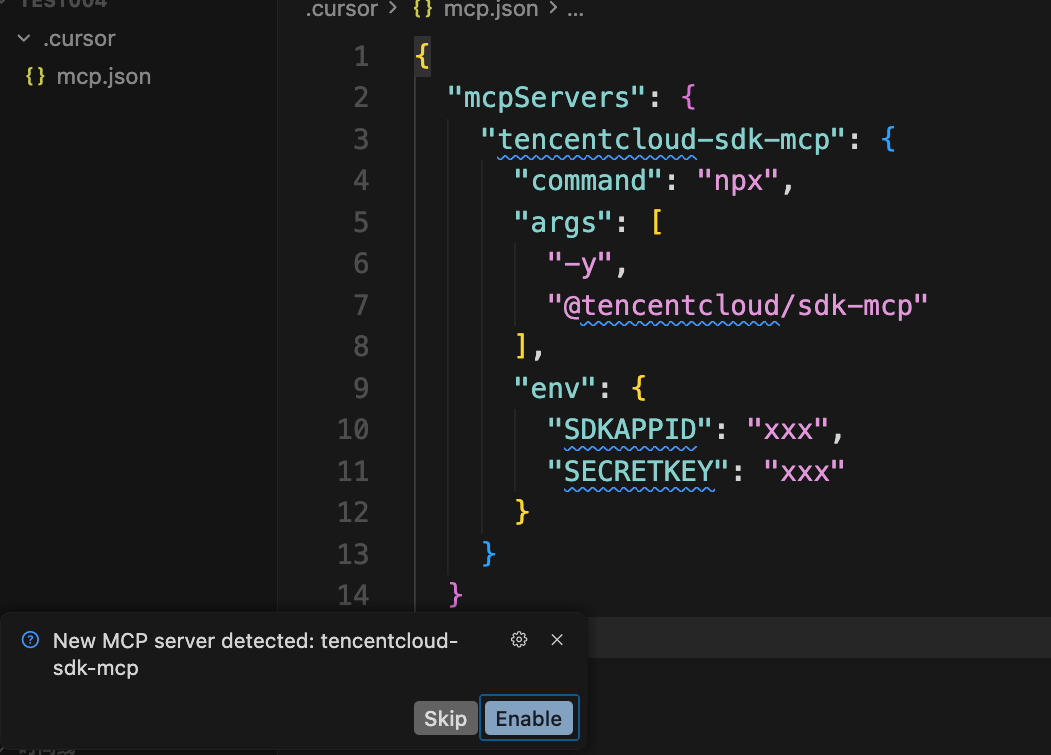Click the Enable button in MCP notification

[x=529, y=718]
